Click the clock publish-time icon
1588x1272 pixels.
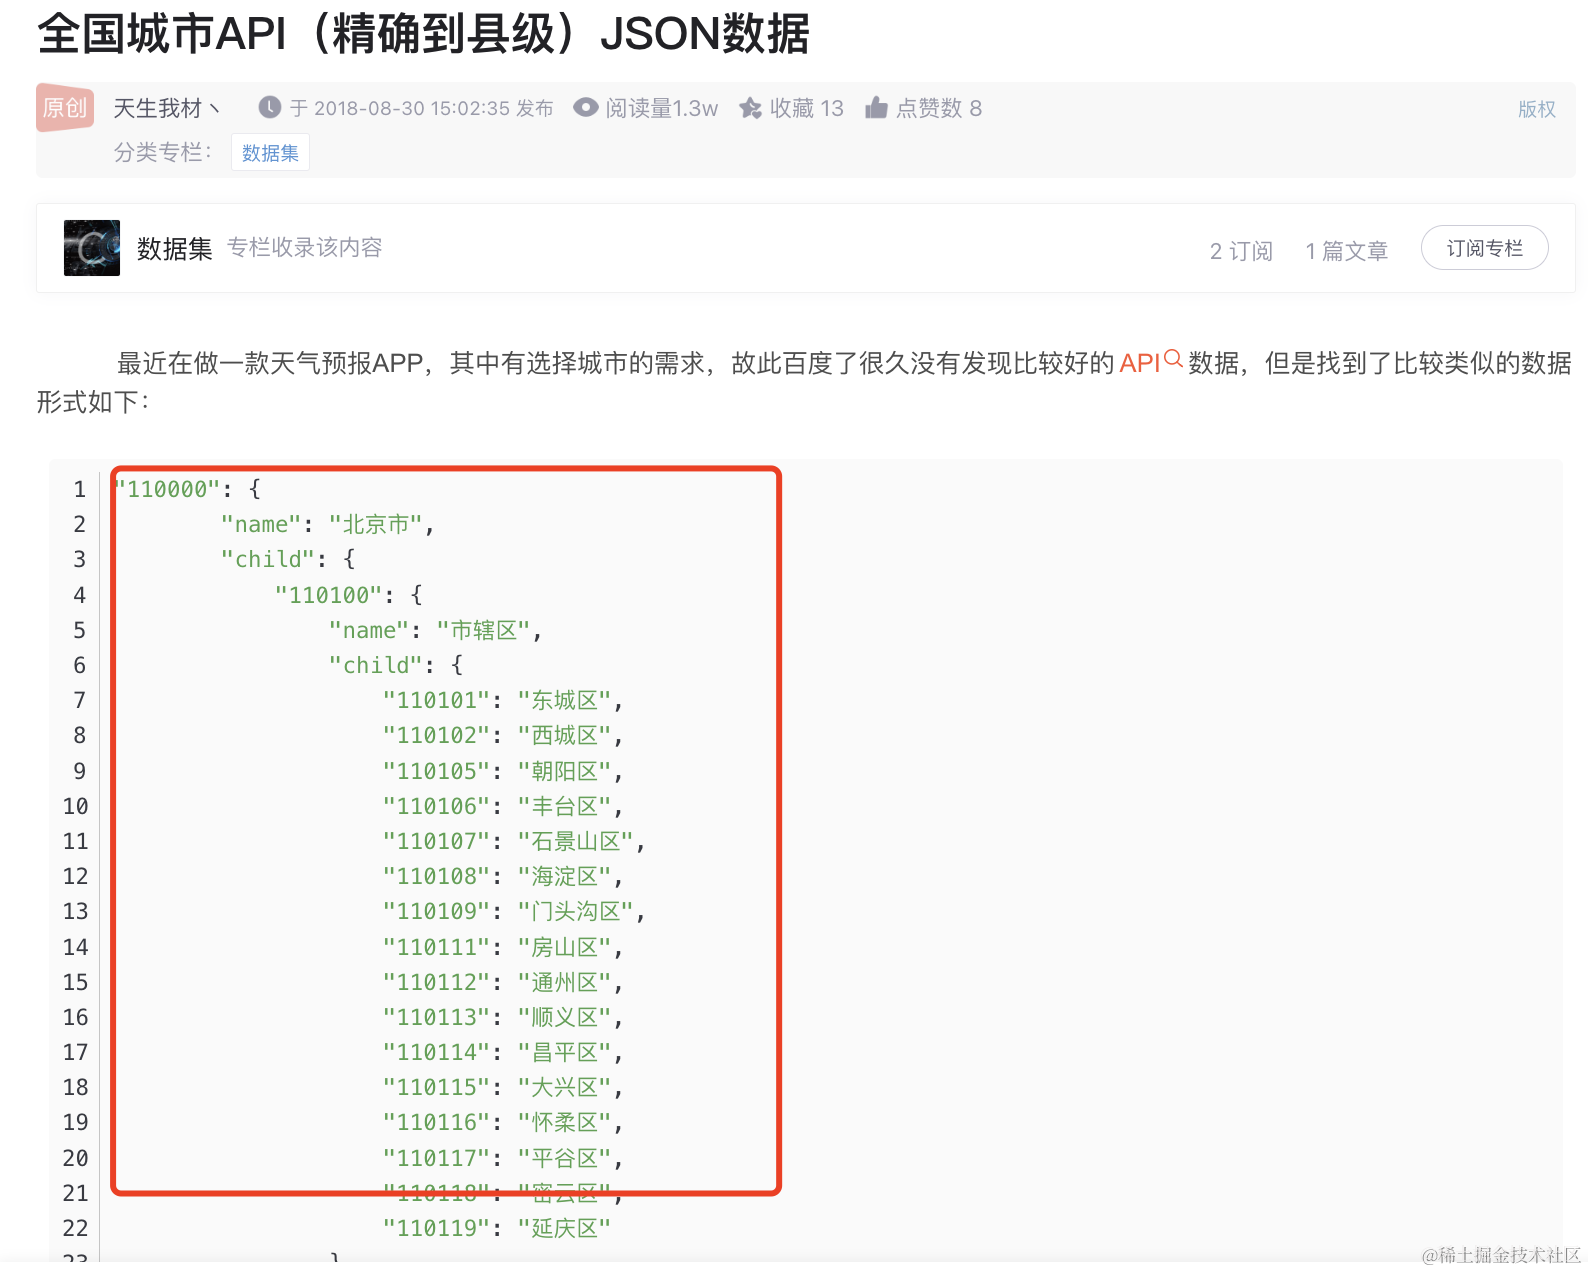(x=269, y=107)
